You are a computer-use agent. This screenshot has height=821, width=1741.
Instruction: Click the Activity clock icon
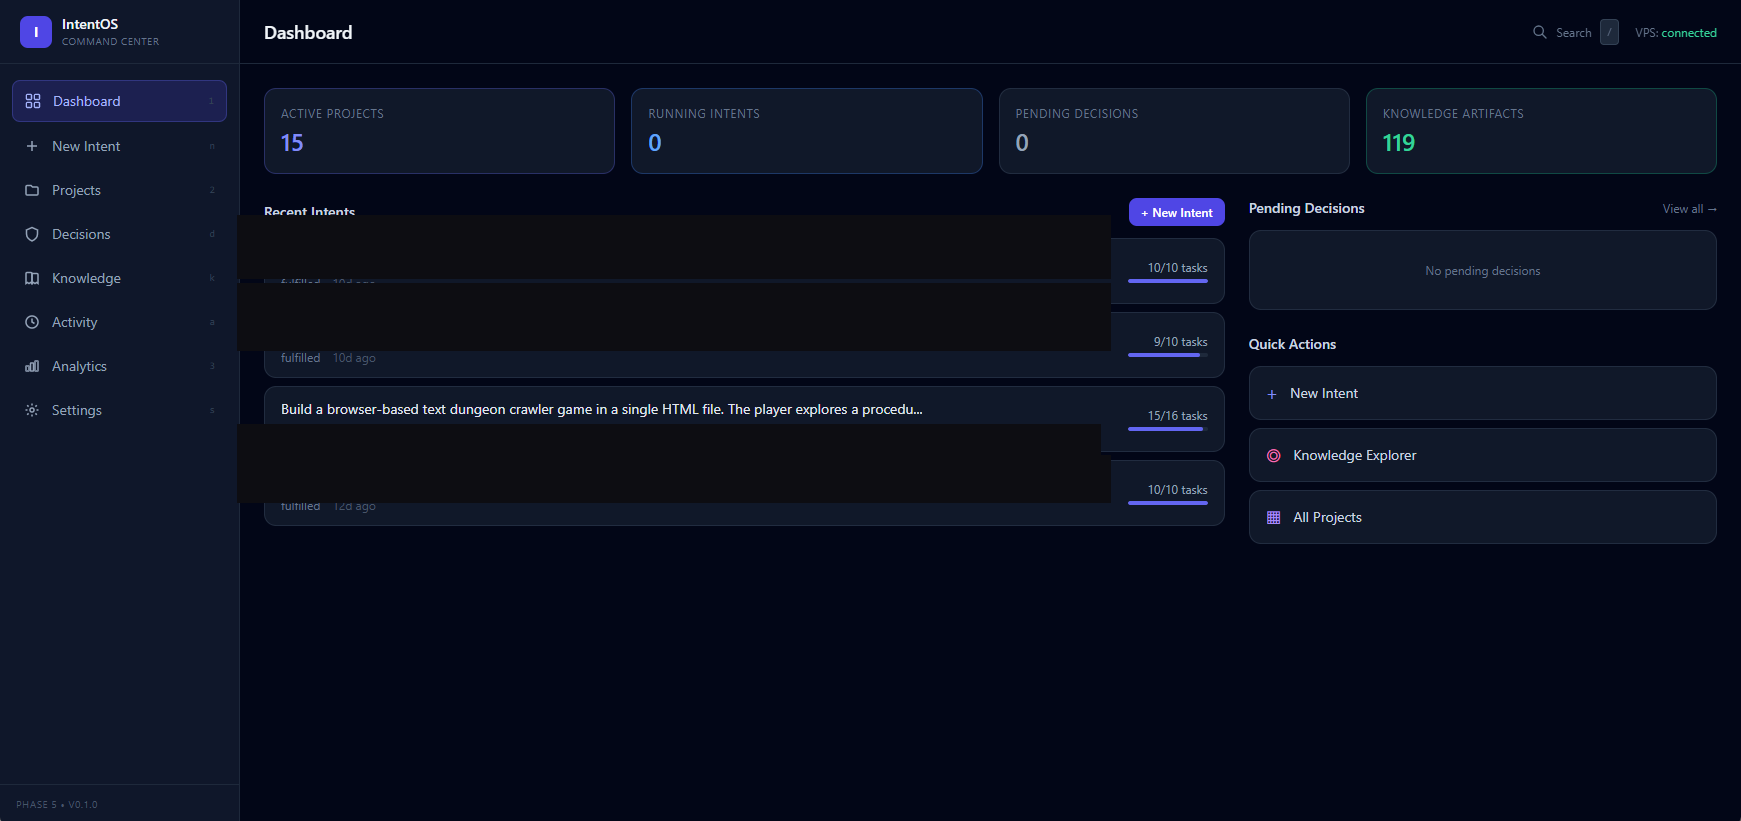(x=32, y=322)
